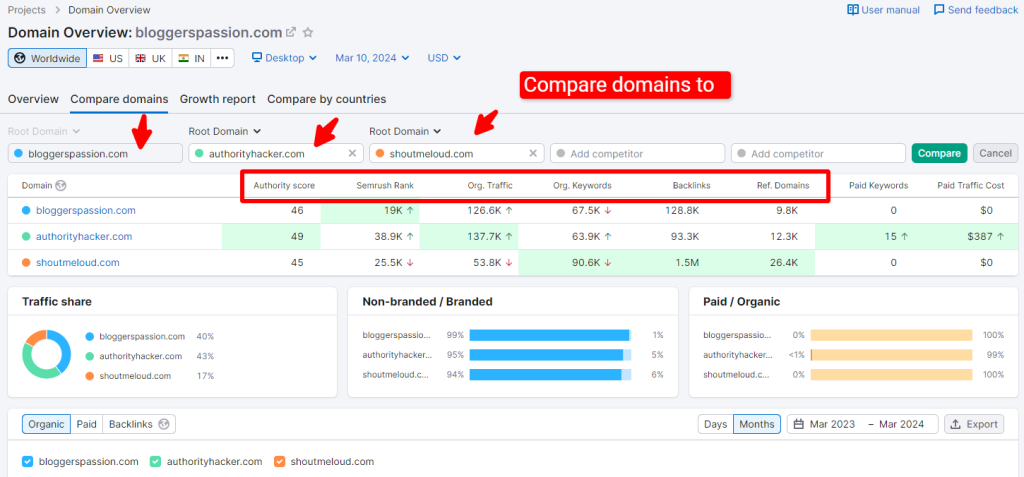Open bloggerspassion.com link in the table

click(x=86, y=210)
